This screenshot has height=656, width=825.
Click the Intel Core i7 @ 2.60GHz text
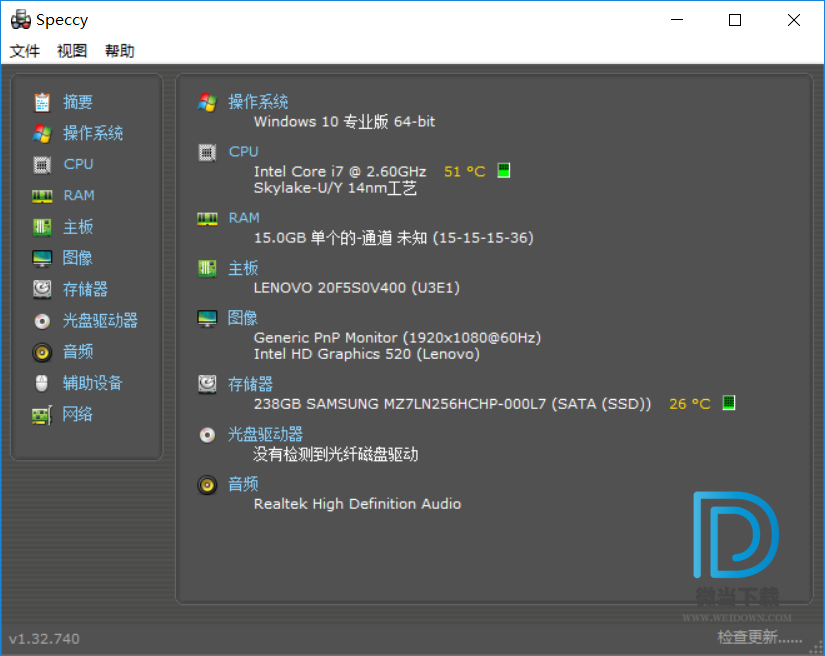pyautogui.click(x=340, y=171)
